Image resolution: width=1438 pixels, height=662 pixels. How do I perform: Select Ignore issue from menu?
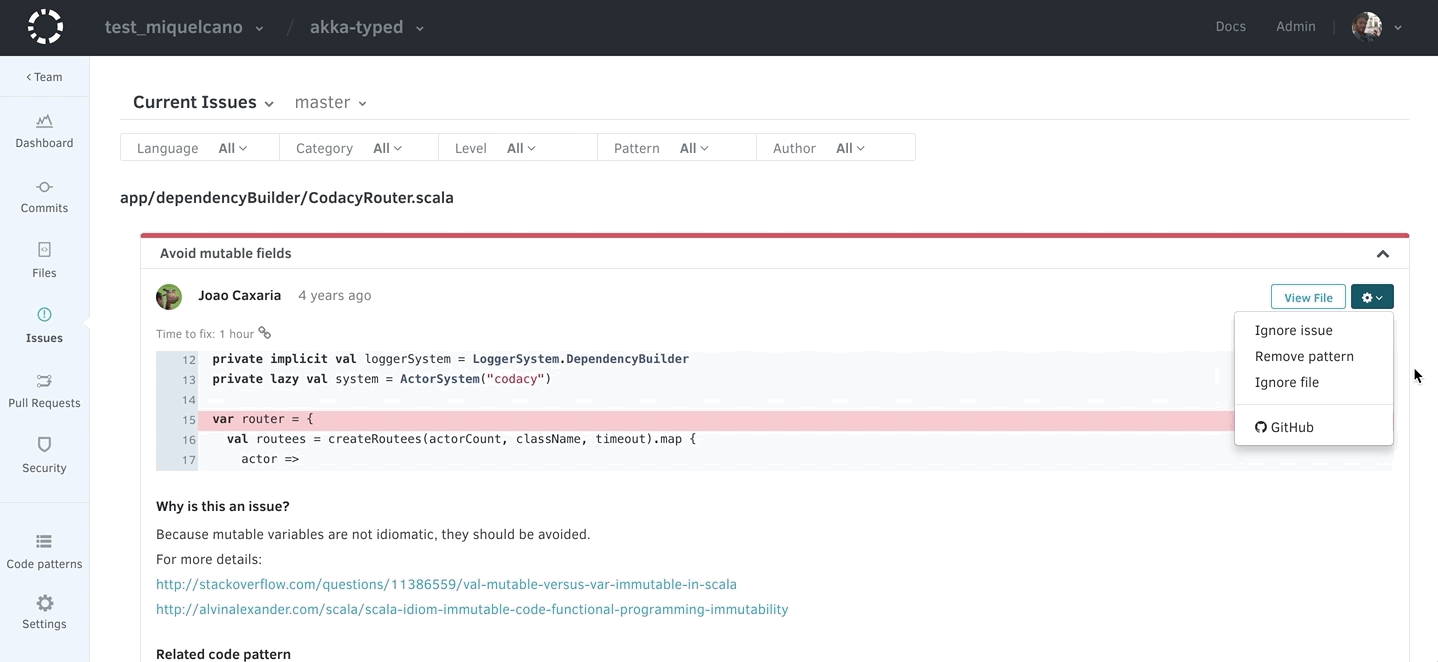click(x=1293, y=330)
